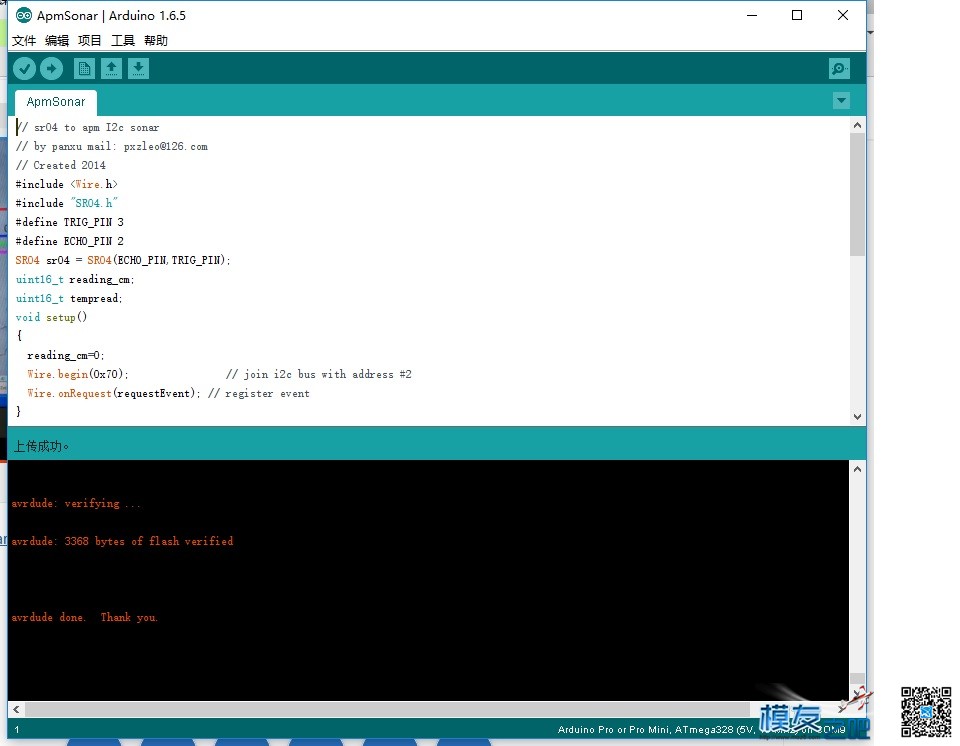The image size is (960, 746).
Task: Maximize the Arduino window
Action: pyautogui.click(x=797, y=15)
